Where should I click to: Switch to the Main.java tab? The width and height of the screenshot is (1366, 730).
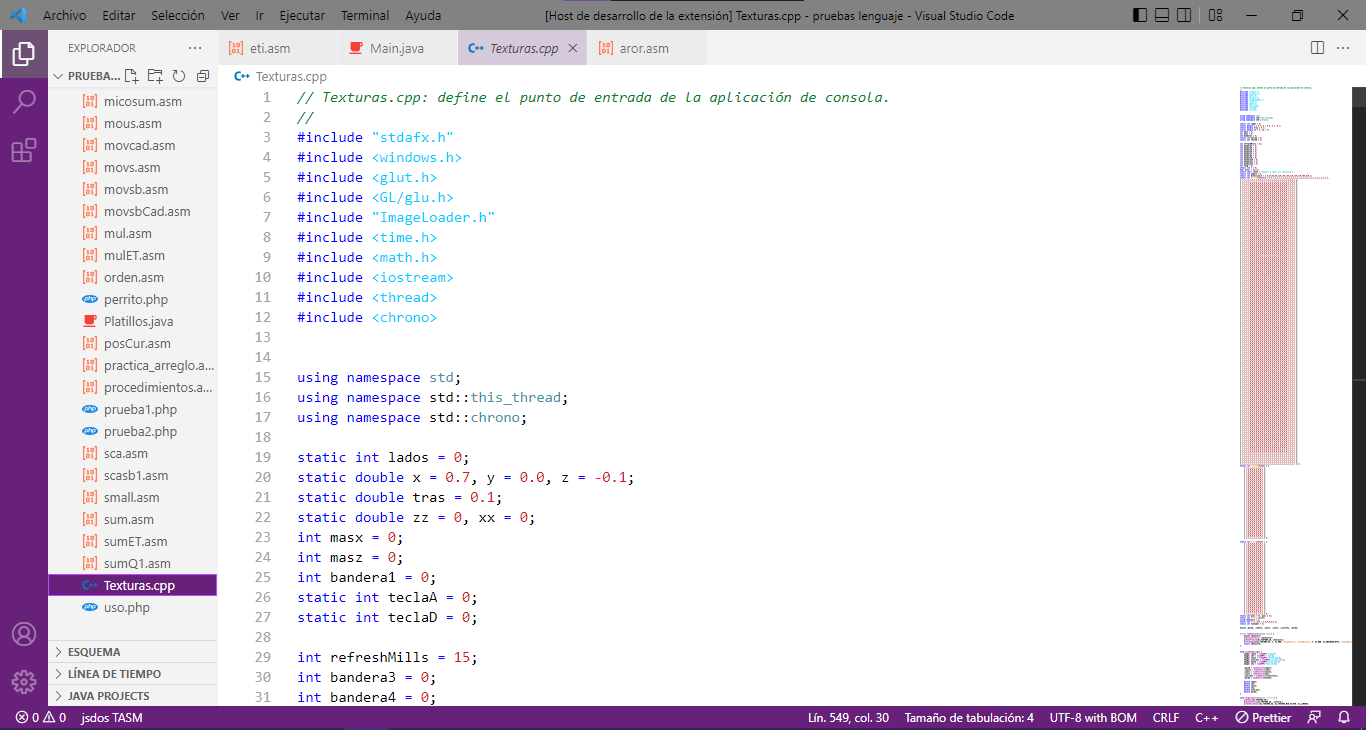click(392, 47)
